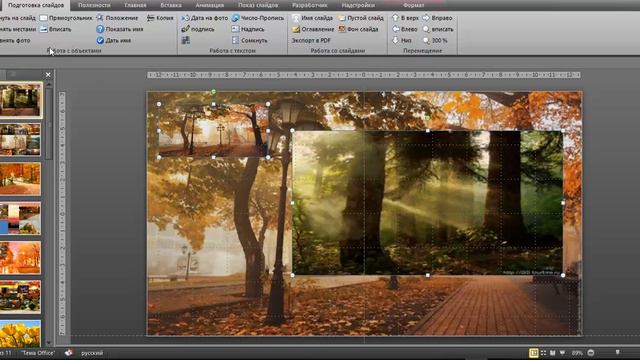Click the Прямоугольник rectangle icon
This screenshot has height=360, width=640.
point(43,18)
